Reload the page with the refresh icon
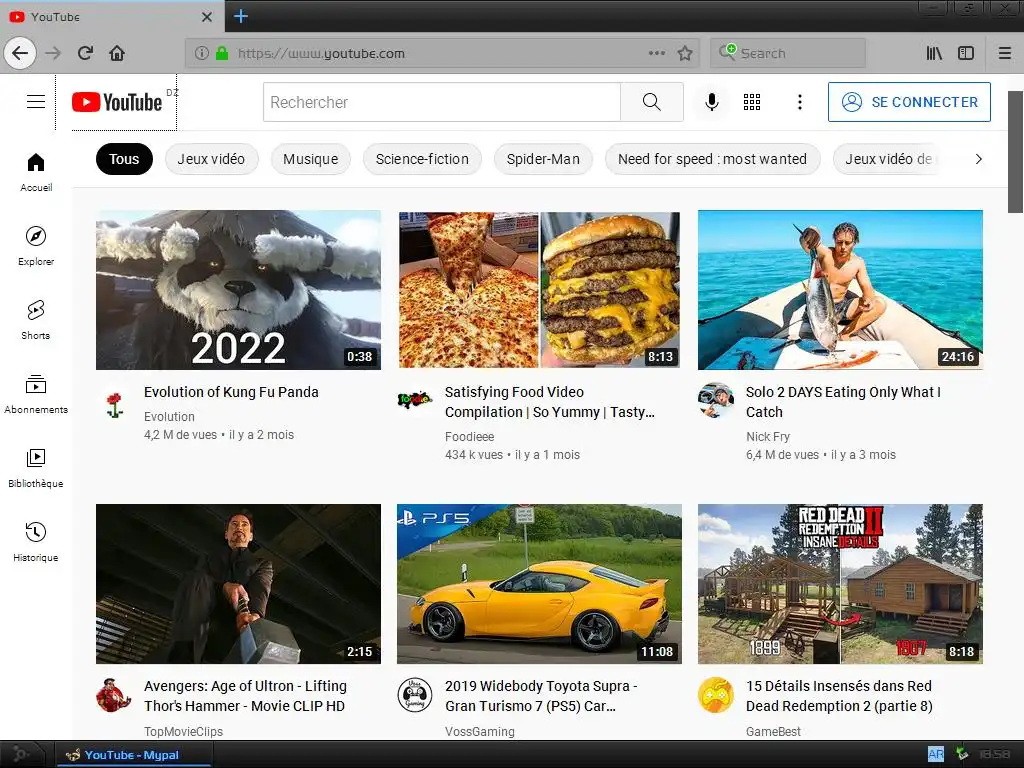 coord(86,53)
